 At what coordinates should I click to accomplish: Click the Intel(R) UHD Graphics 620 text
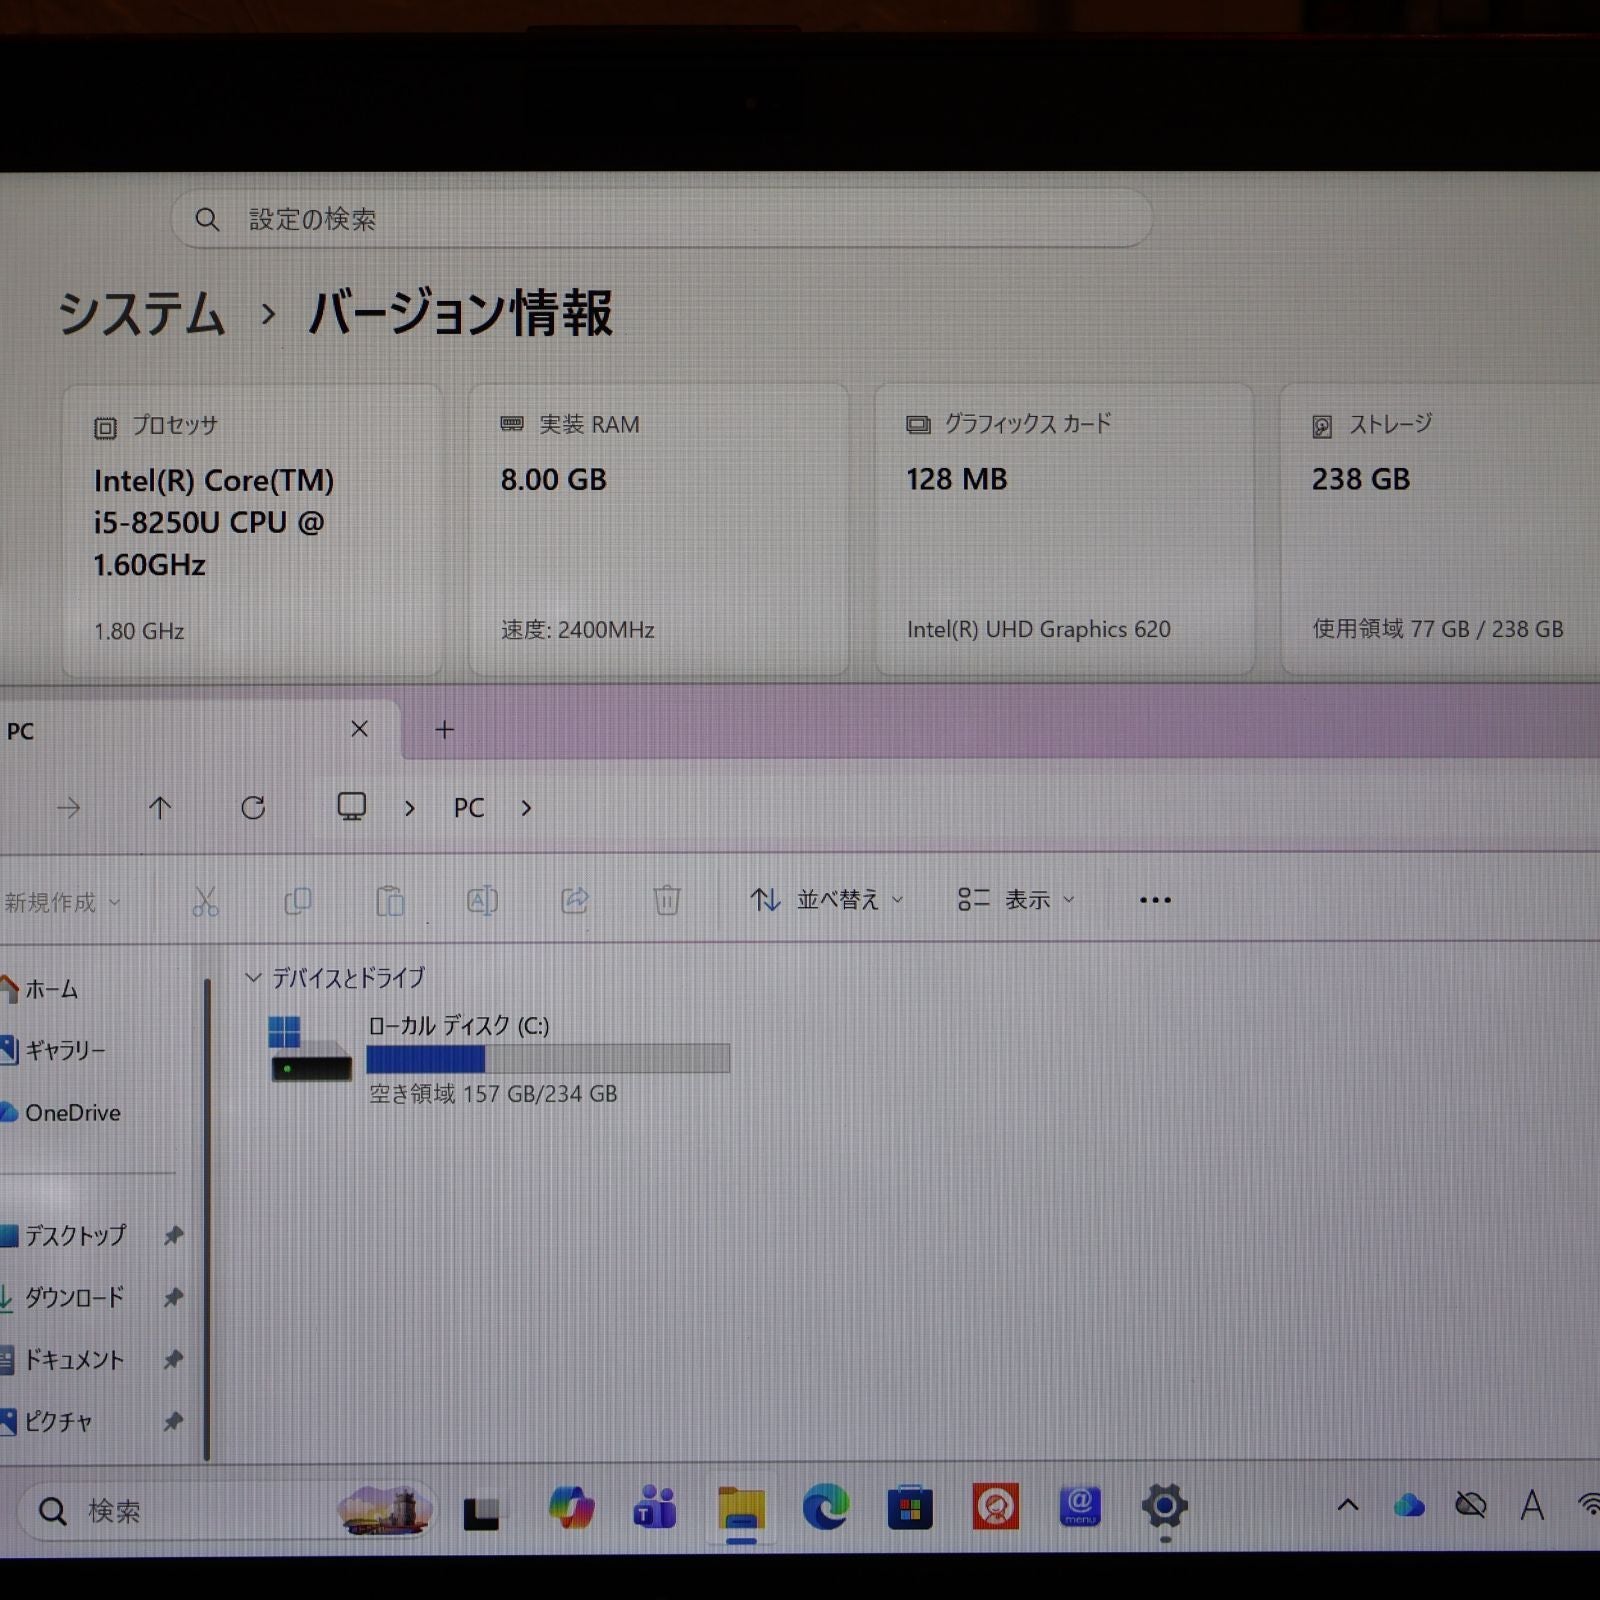pos(1039,630)
